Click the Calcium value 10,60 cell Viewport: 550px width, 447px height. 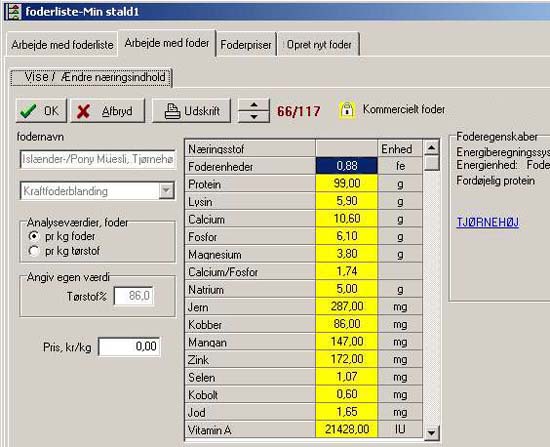pyautogui.click(x=347, y=219)
